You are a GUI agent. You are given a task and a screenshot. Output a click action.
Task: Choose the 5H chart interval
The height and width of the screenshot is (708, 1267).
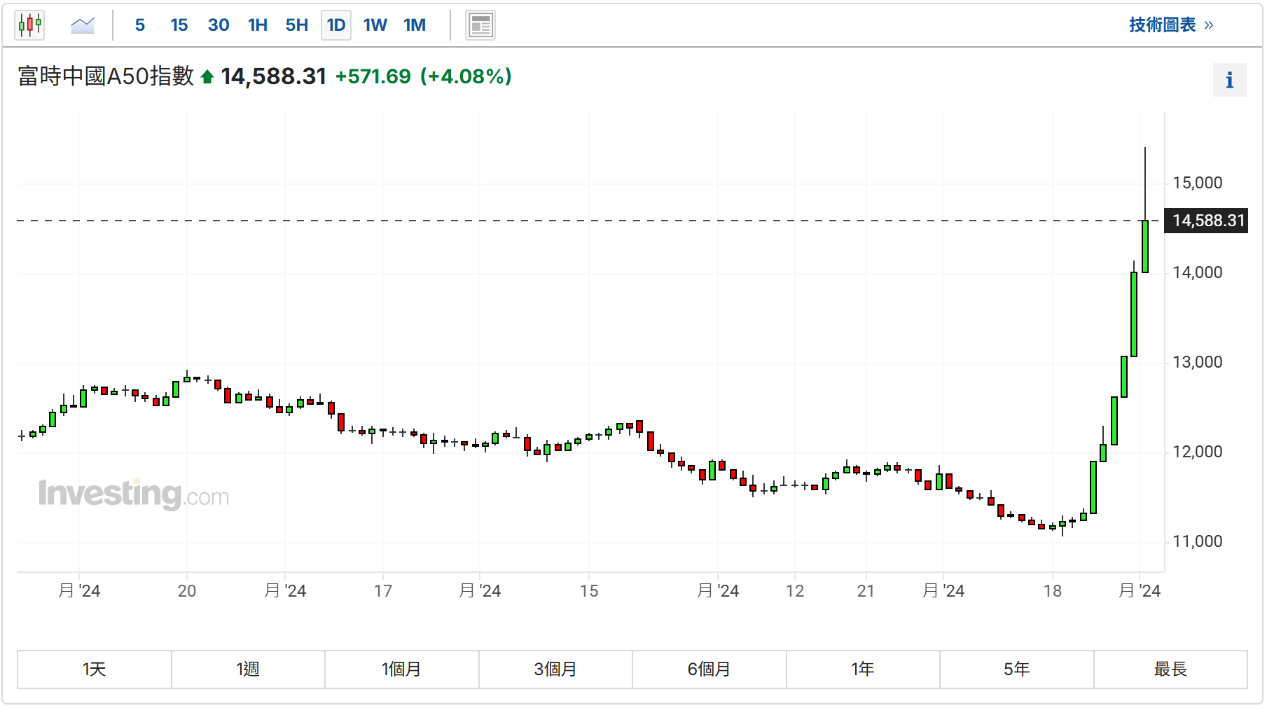click(297, 25)
